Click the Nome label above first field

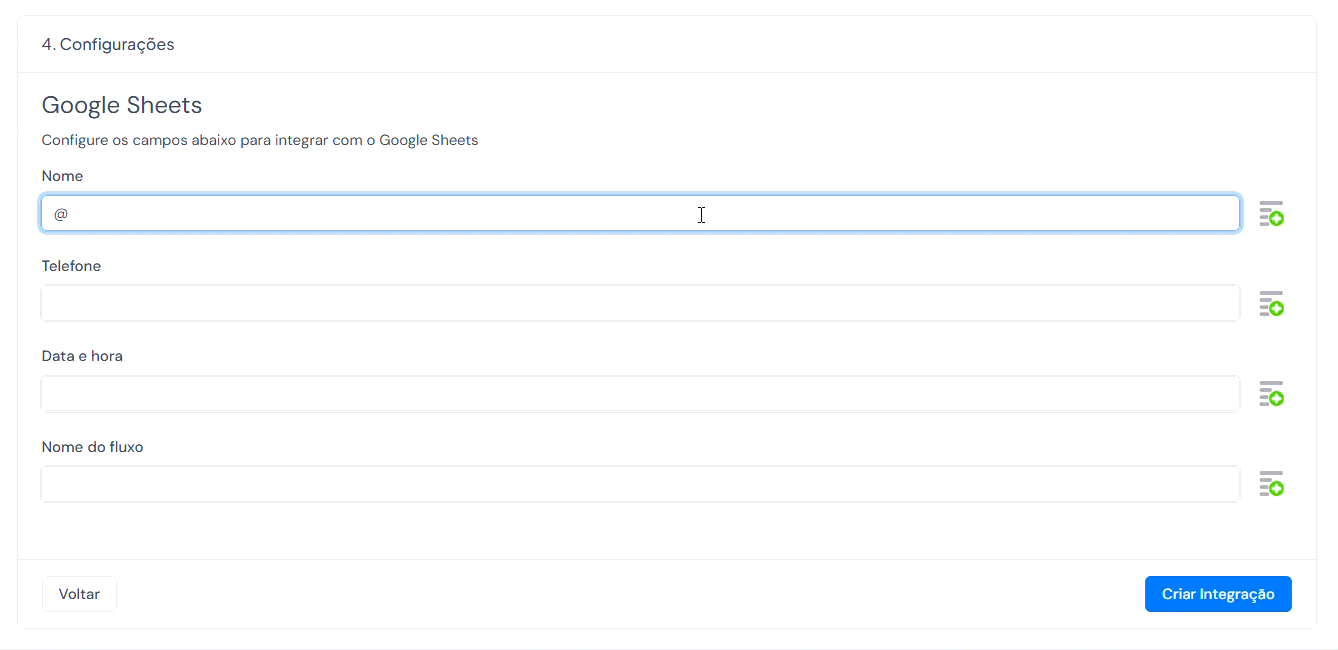(x=62, y=176)
